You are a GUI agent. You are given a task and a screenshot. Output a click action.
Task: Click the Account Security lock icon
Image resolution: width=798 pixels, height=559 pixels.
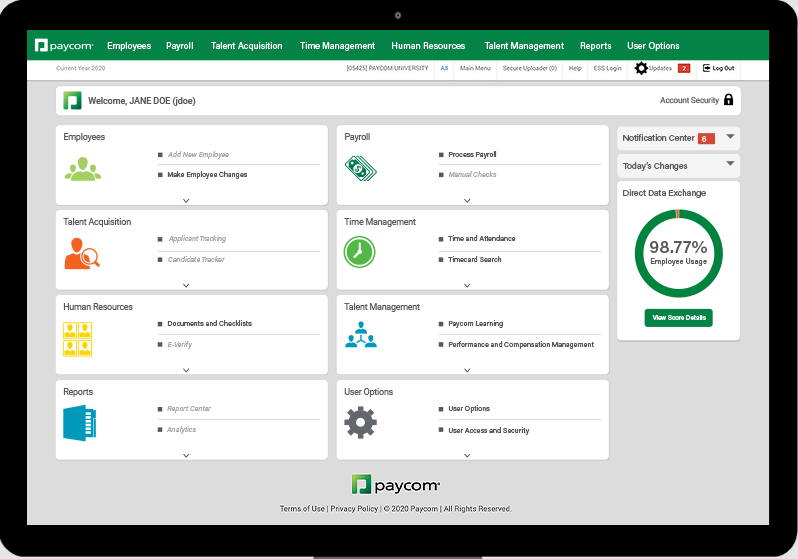pyautogui.click(x=728, y=100)
